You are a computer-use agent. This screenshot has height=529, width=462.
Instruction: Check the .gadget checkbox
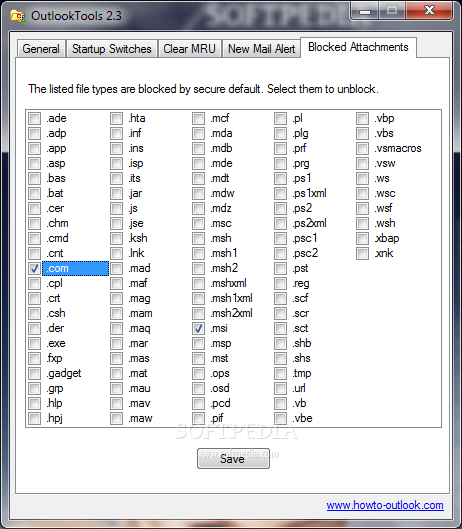click(34, 373)
